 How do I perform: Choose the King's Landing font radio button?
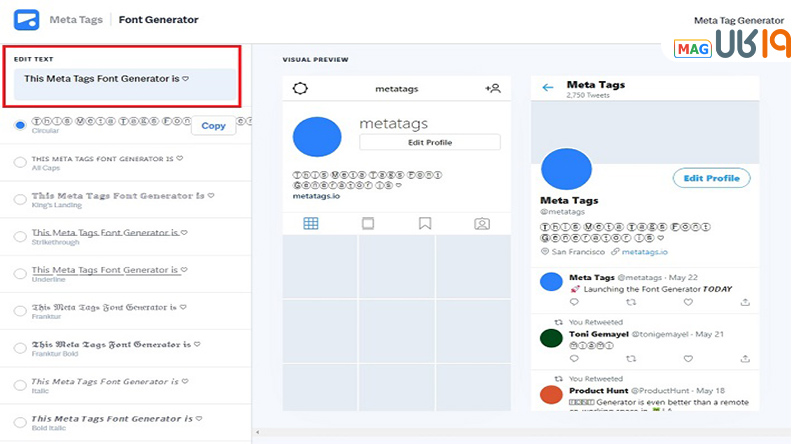click(x=20, y=200)
